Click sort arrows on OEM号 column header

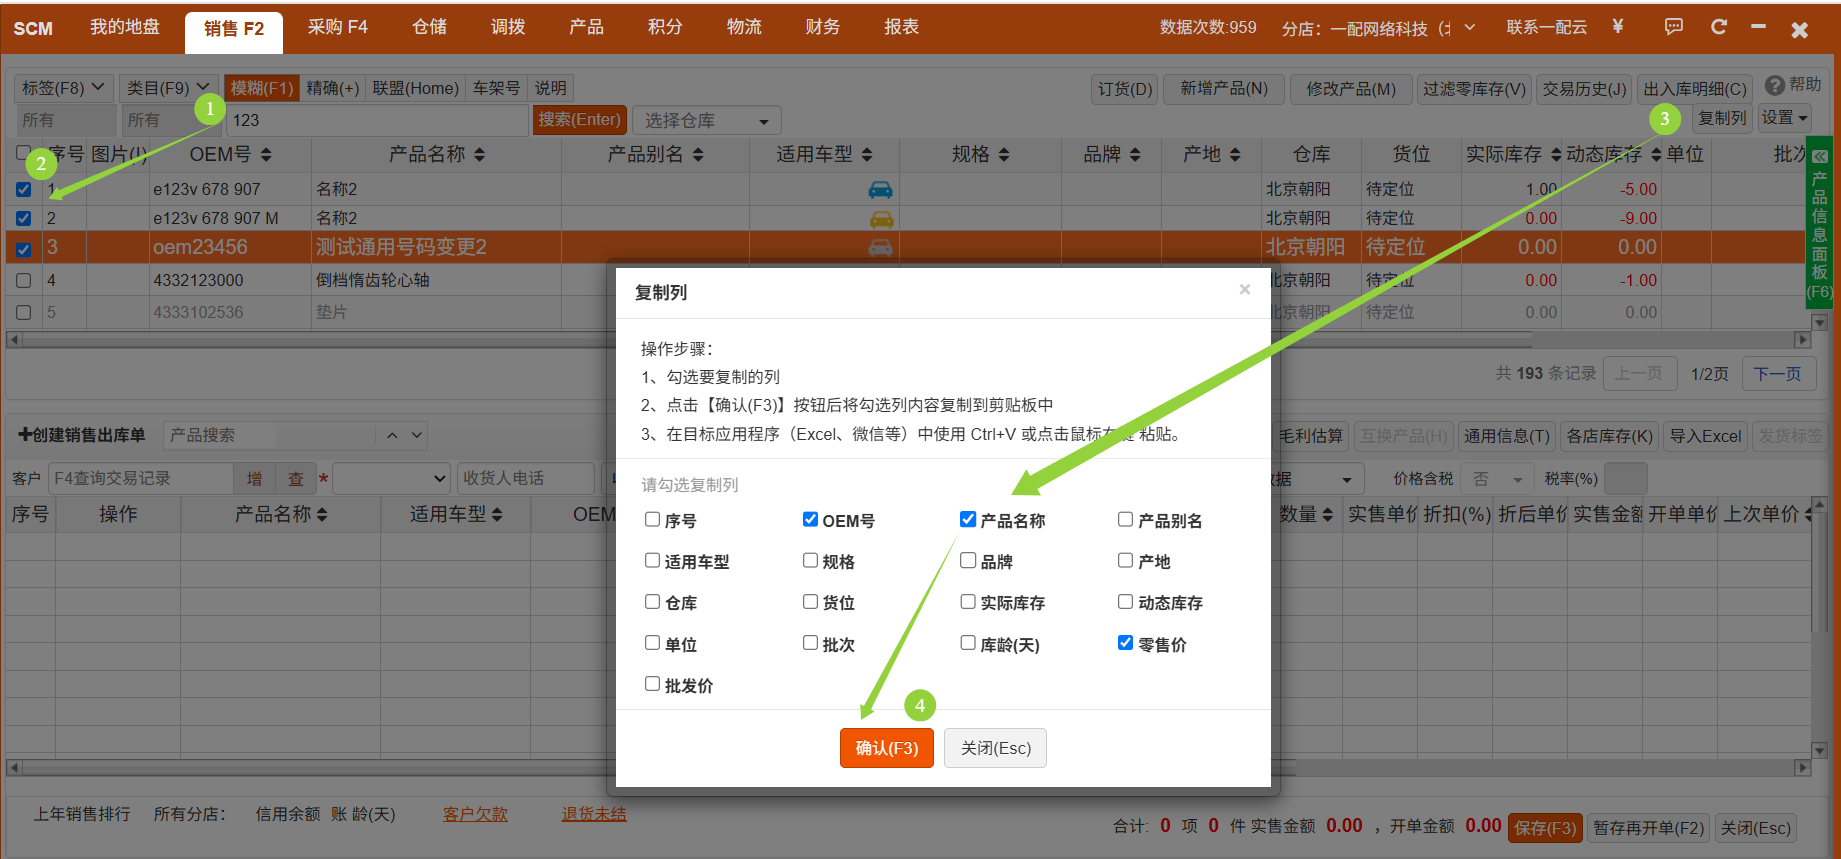266,155
